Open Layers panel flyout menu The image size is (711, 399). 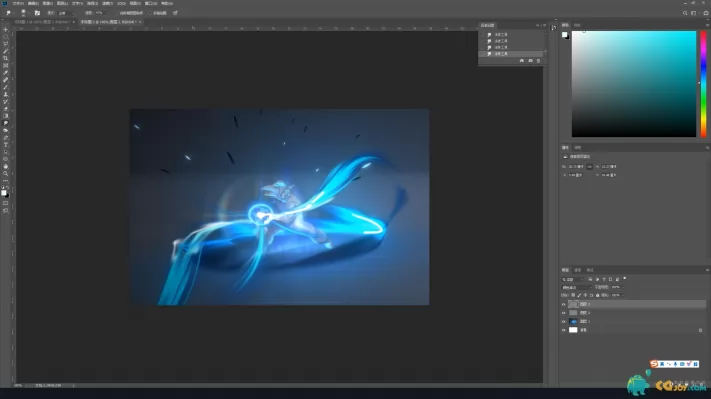[x=707, y=270]
